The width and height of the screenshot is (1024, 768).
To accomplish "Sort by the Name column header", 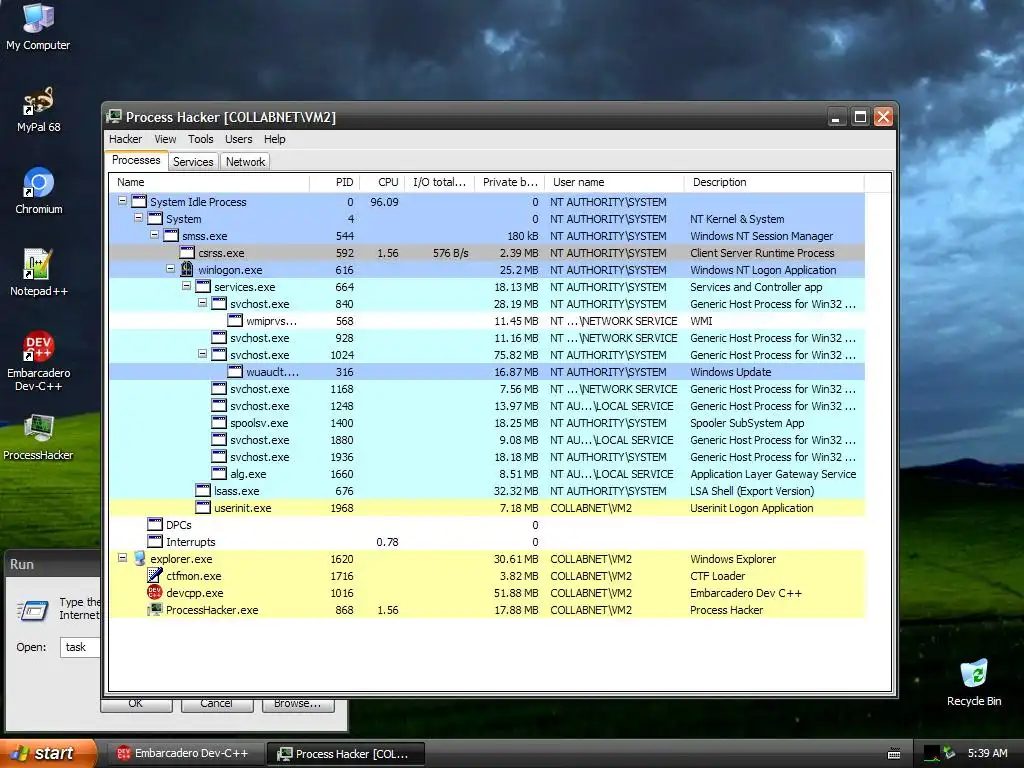I will tap(209, 182).
